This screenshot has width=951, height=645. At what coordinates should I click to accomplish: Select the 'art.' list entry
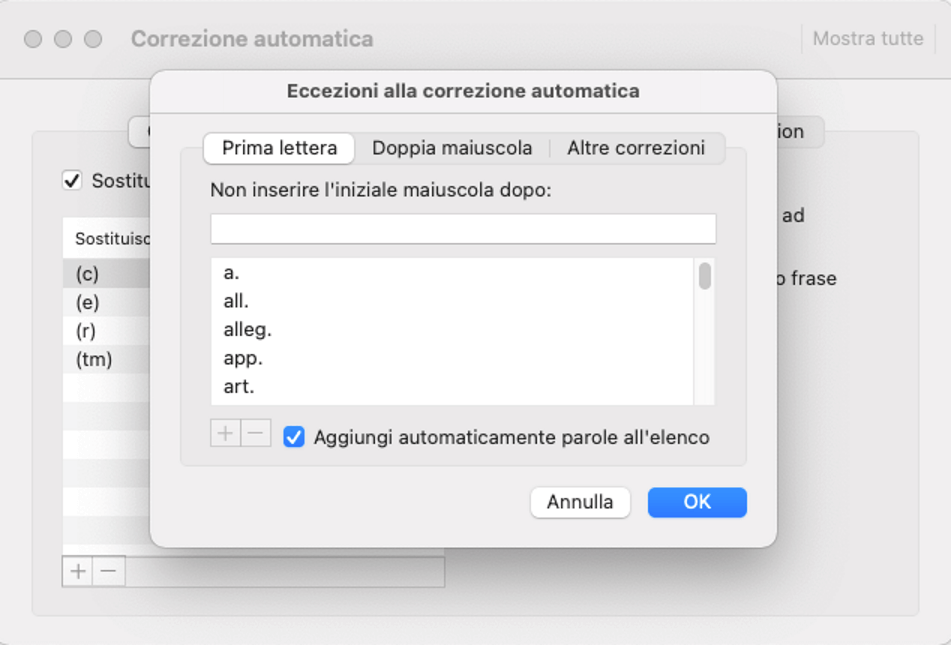452,387
